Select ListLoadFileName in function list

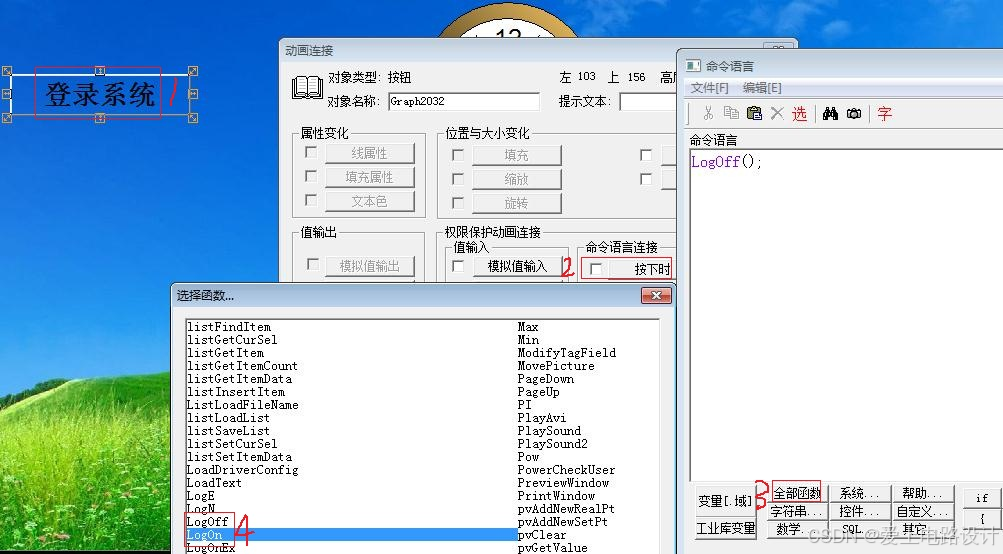242,405
